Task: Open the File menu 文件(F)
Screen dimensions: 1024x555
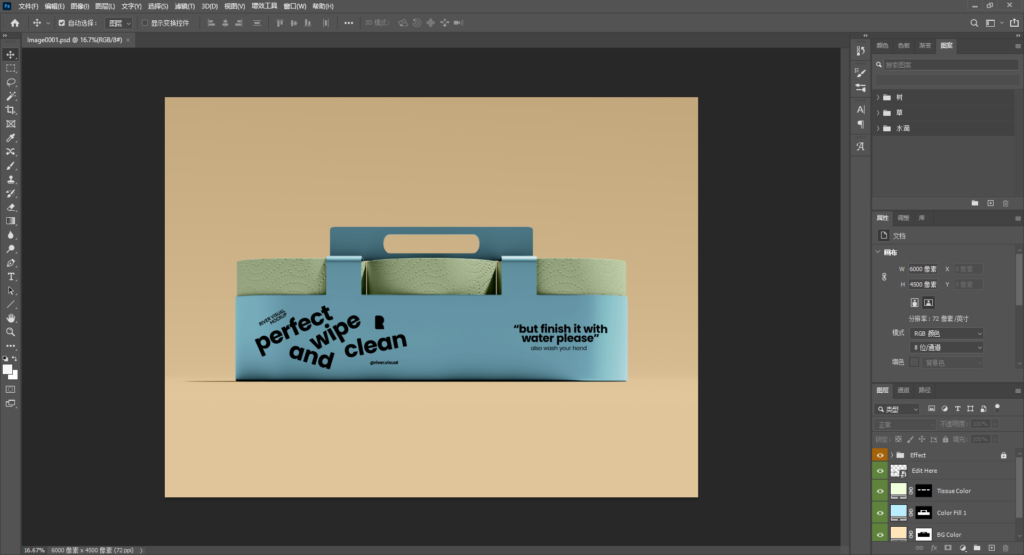Action: pyautogui.click(x=27, y=6)
